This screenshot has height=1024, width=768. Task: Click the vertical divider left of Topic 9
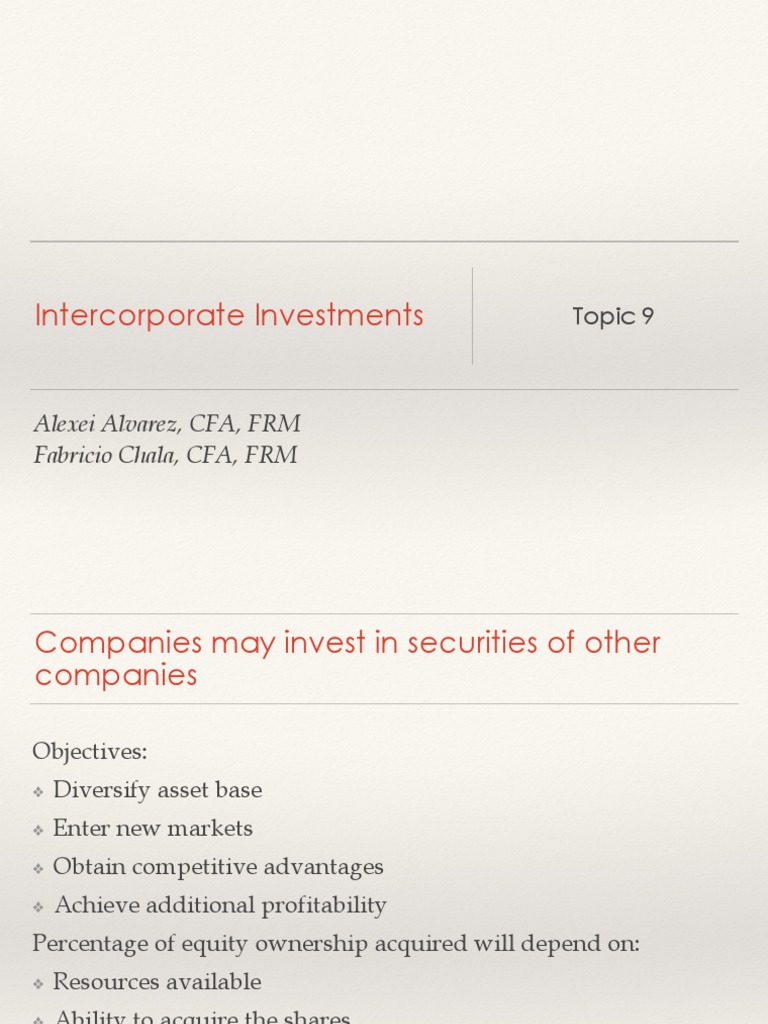473,316
